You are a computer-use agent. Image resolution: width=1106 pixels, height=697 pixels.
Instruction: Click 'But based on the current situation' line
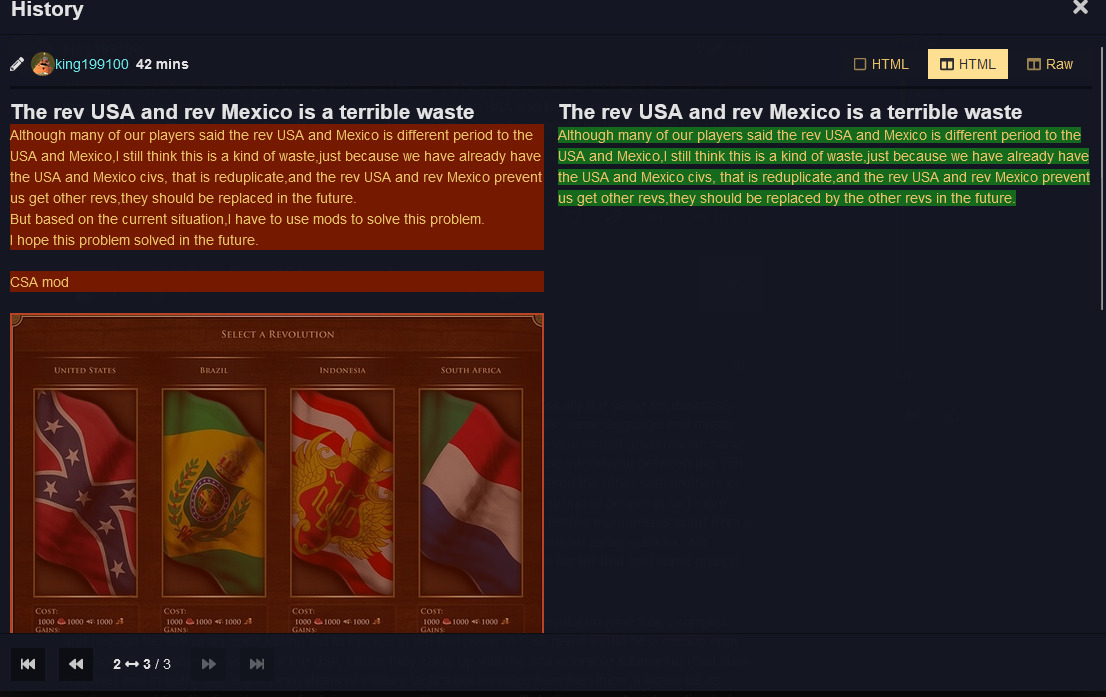[x=247, y=219]
